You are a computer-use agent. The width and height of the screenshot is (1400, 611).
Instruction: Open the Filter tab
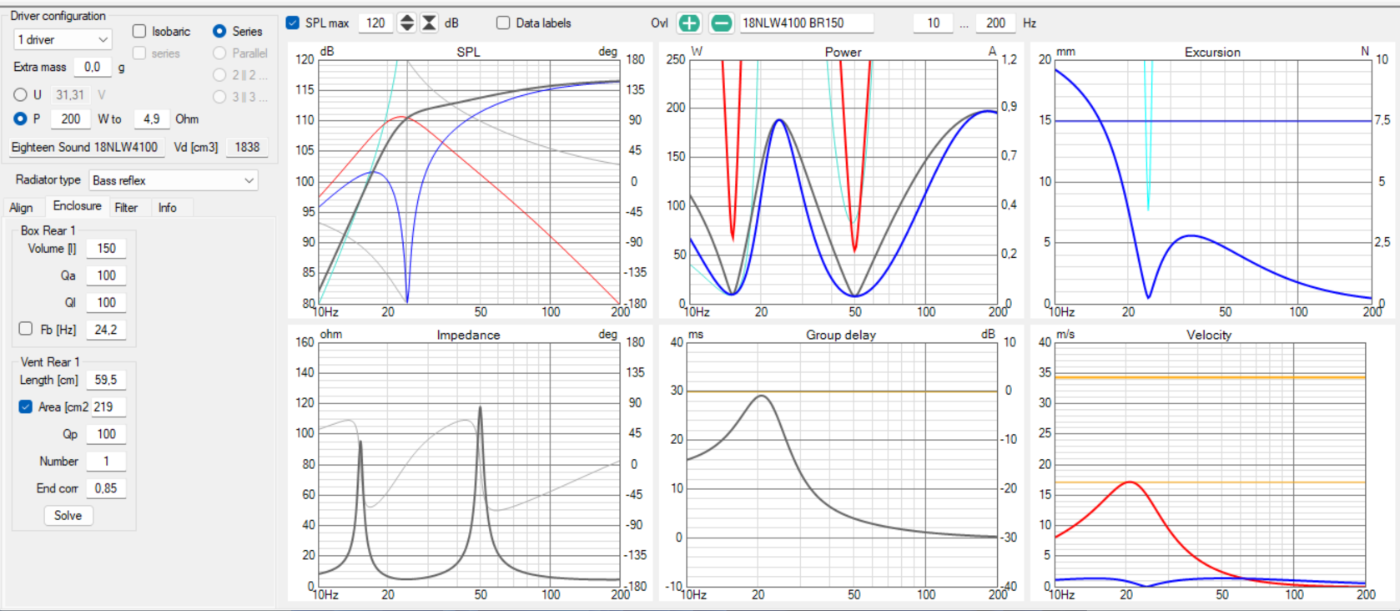coord(126,208)
